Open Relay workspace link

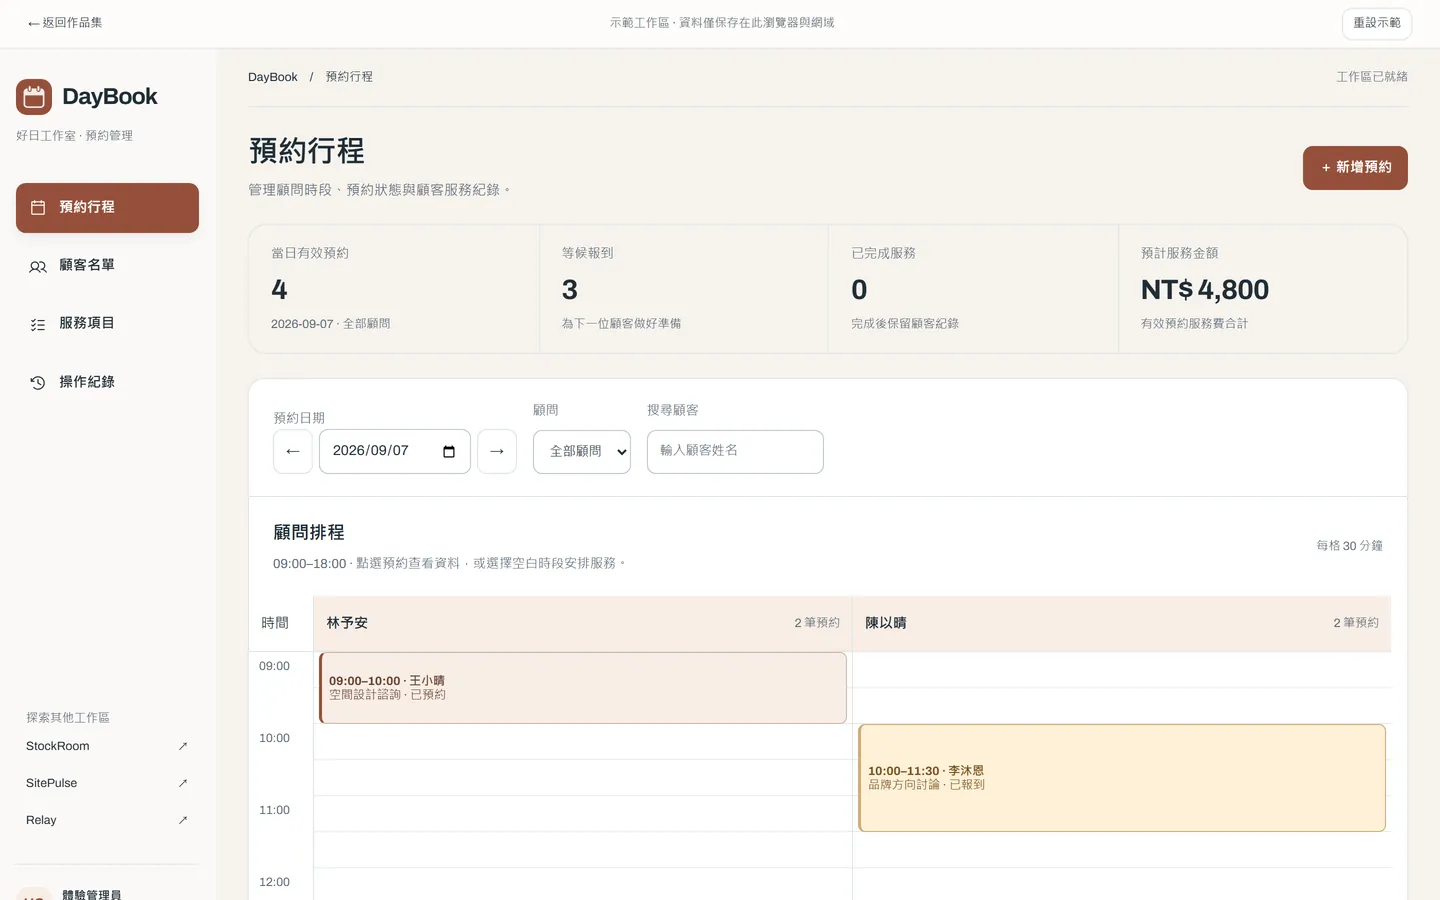(x=107, y=820)
